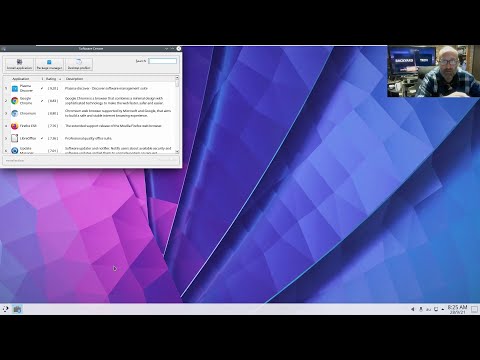Expand the Google Chrome row
Screen dimensions: 480x360
(x=6, y=101)
